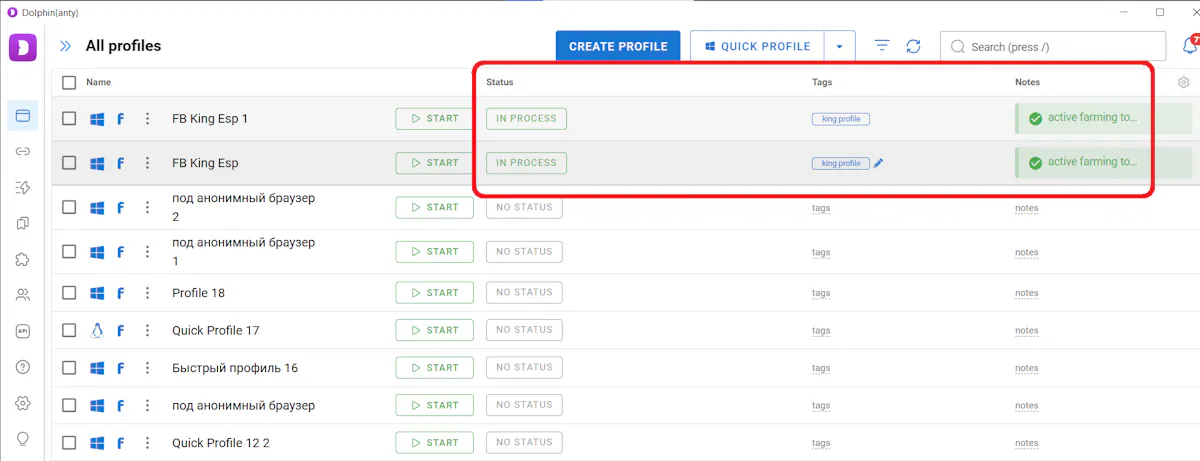Click the Create Profile button
Screen dimensions: 1200x461
coord(618,46)
